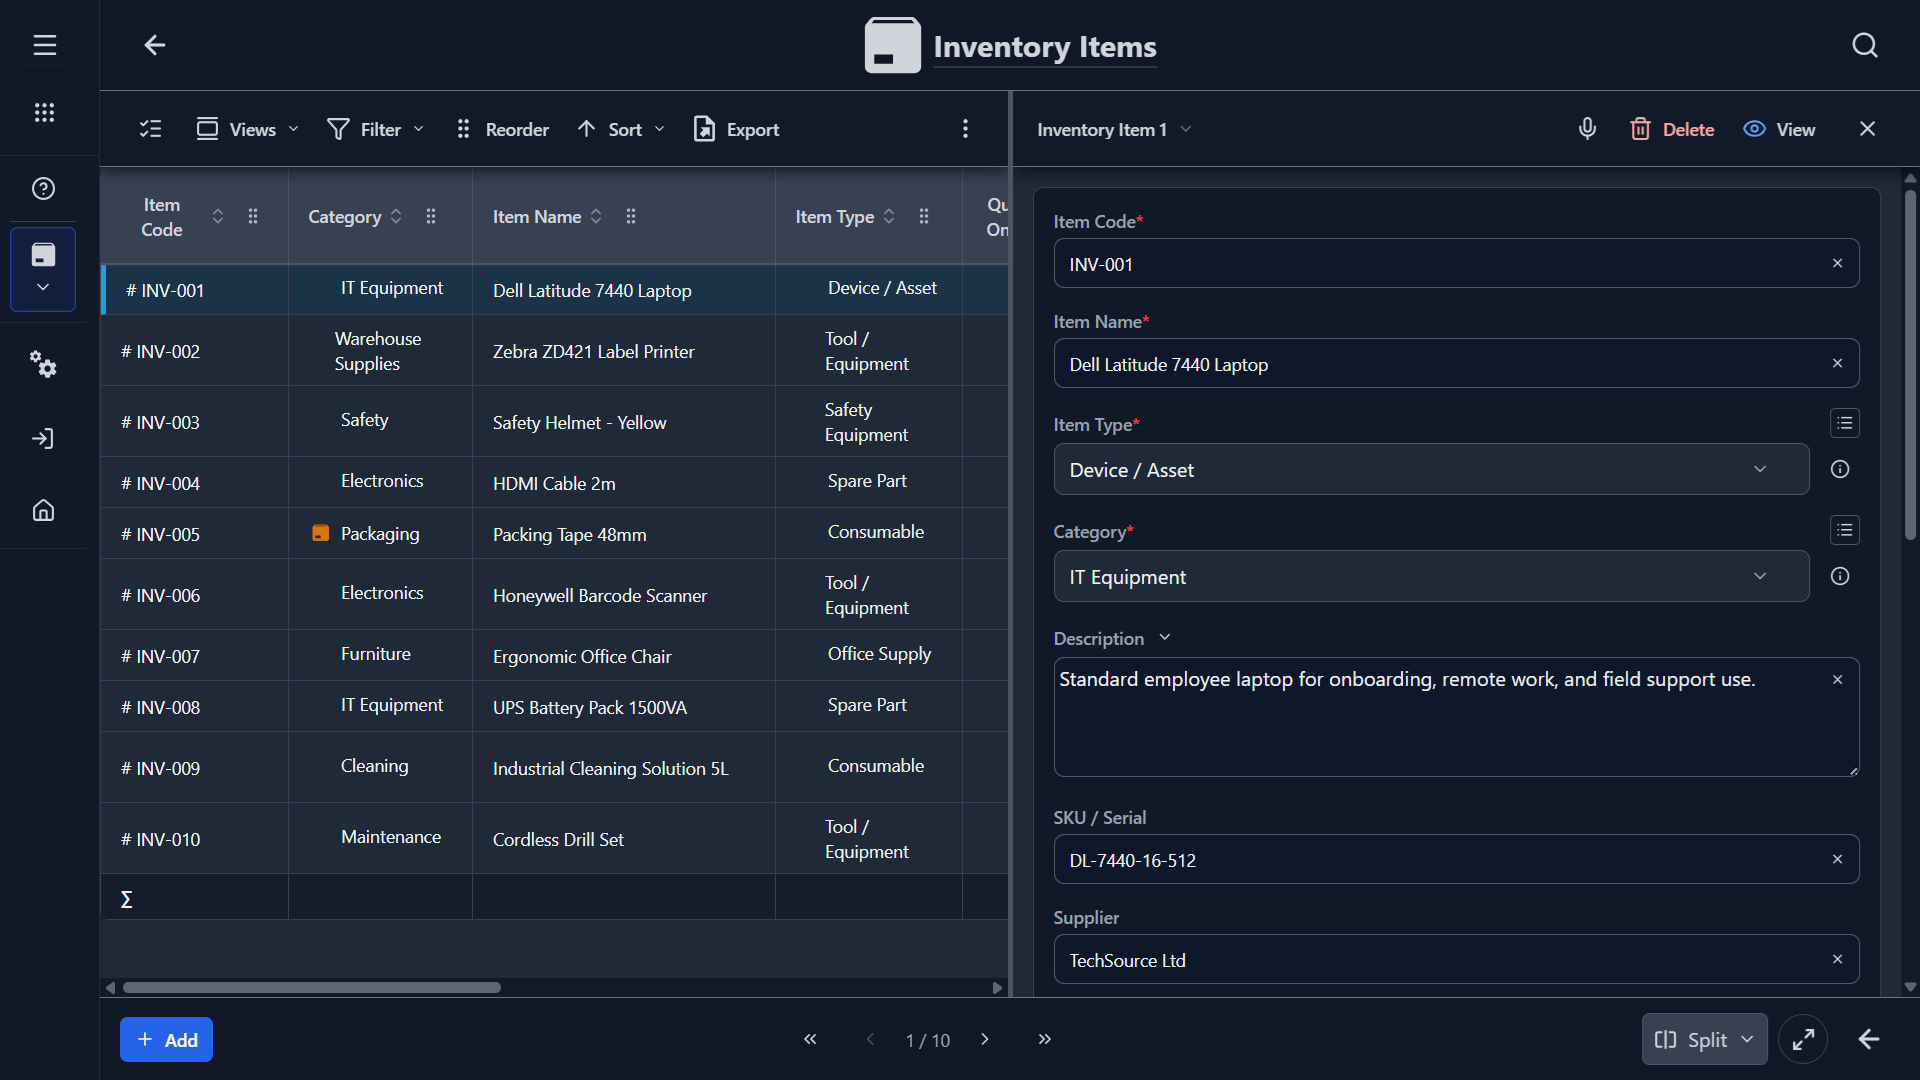This screenshot has width=1920, height=1080.
Task: Open the Views dropdown
Action: pos(248,129)
